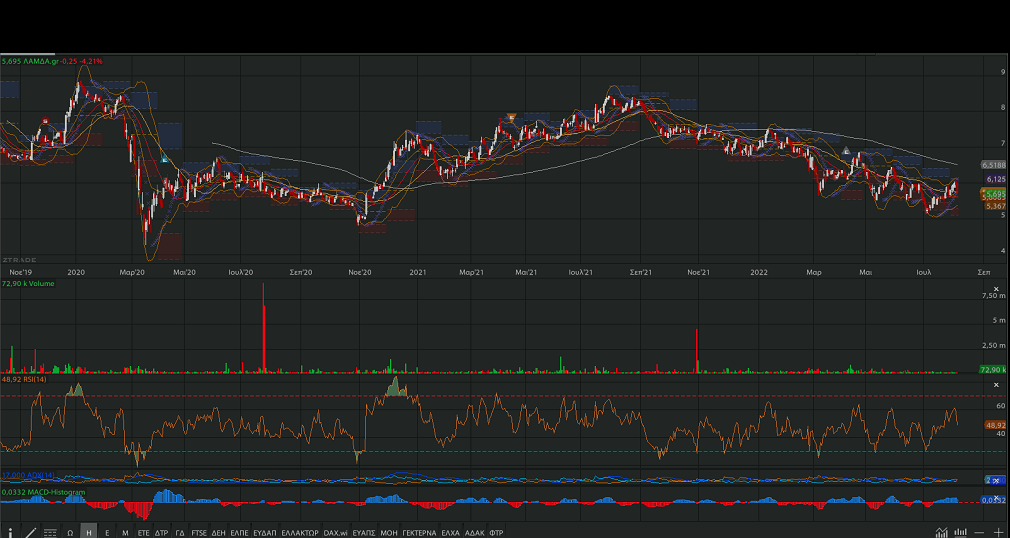
Task: Open the FTSE symbol tab
Action: click(199, 533)
